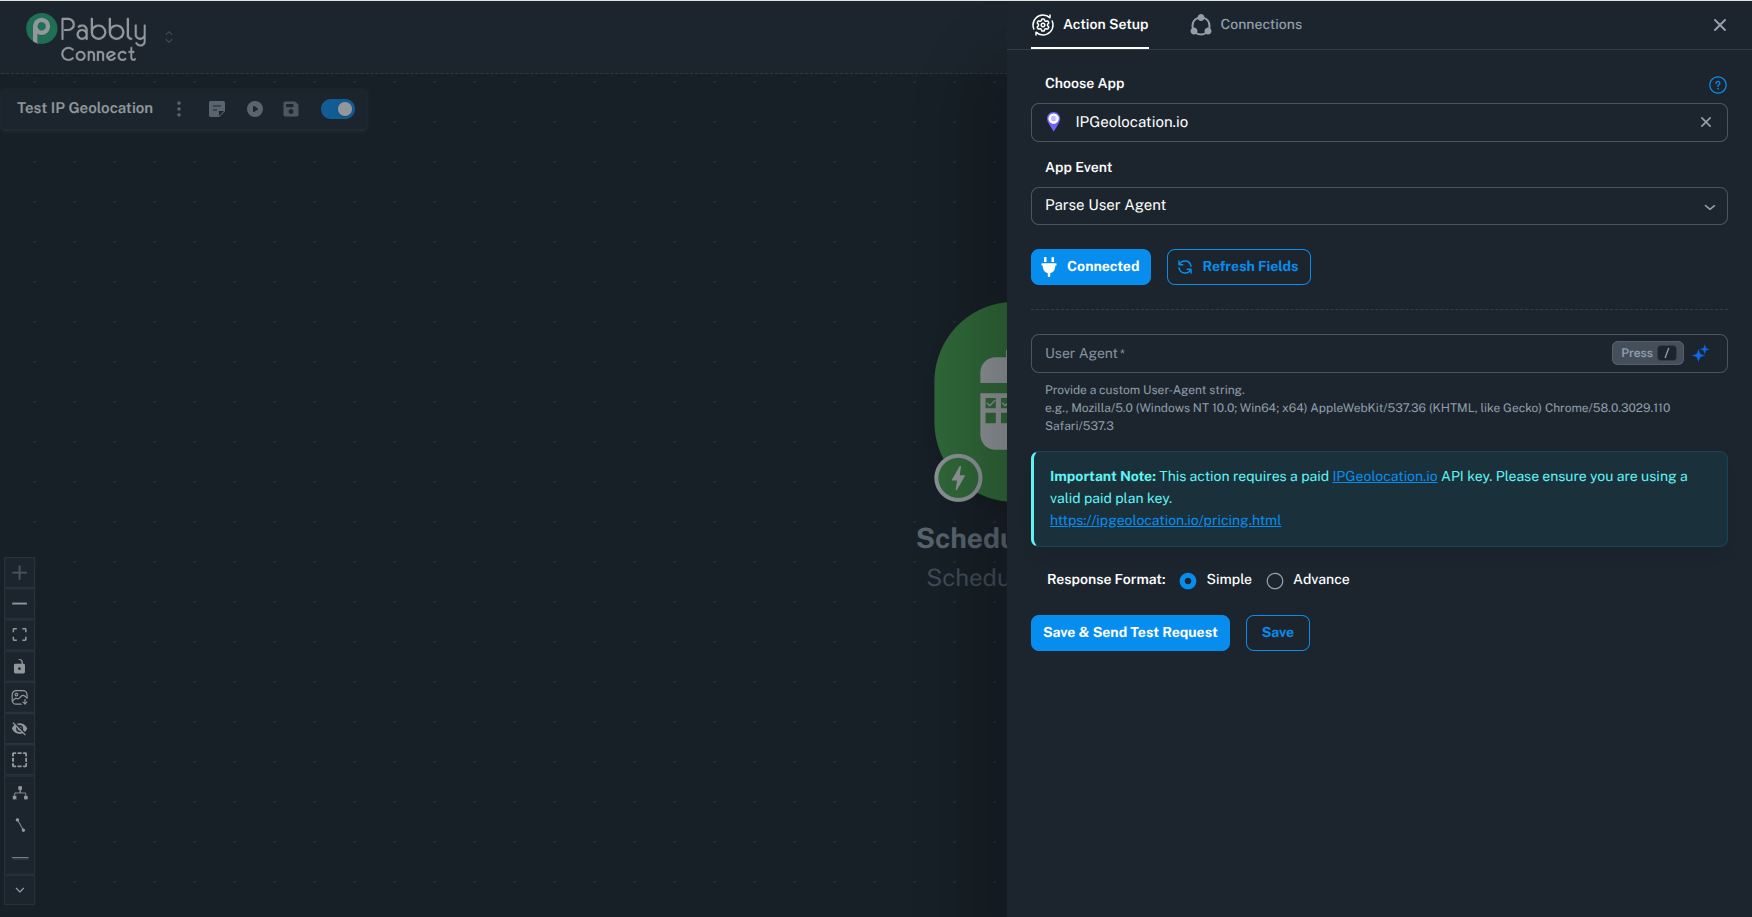Click the save workflow disk icon
1752x917 pixels.
point(291,109)
